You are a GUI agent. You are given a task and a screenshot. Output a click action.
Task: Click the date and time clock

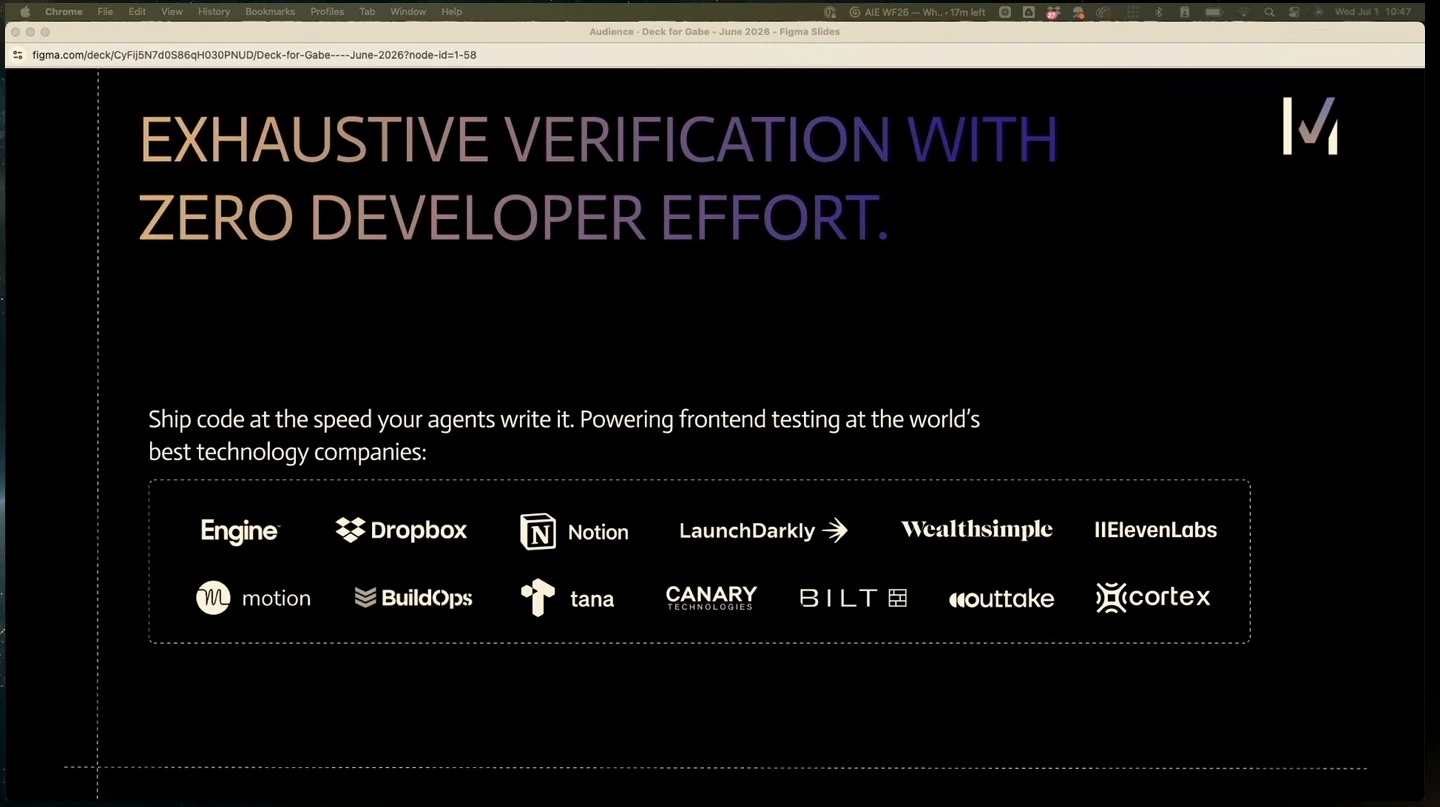pos(1373,12)
